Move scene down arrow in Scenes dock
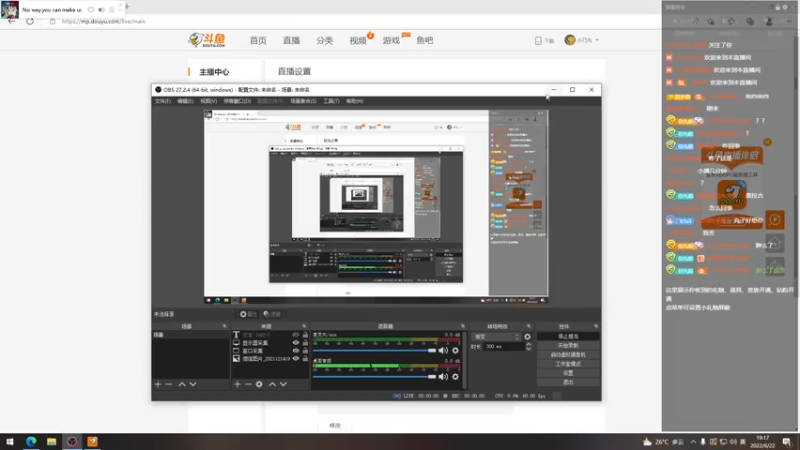 [x=193, y=384]
